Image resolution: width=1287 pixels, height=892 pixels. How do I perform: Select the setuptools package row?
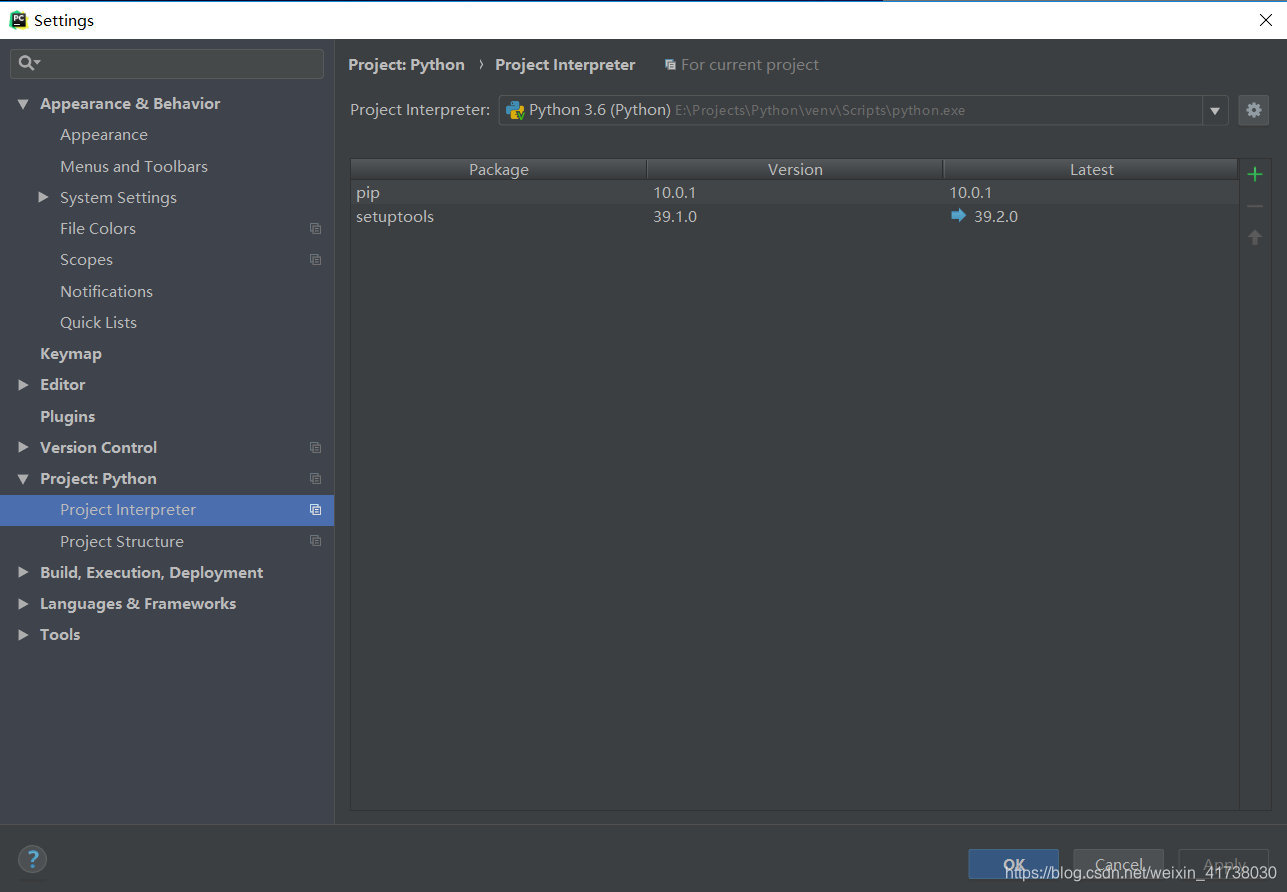794,217
